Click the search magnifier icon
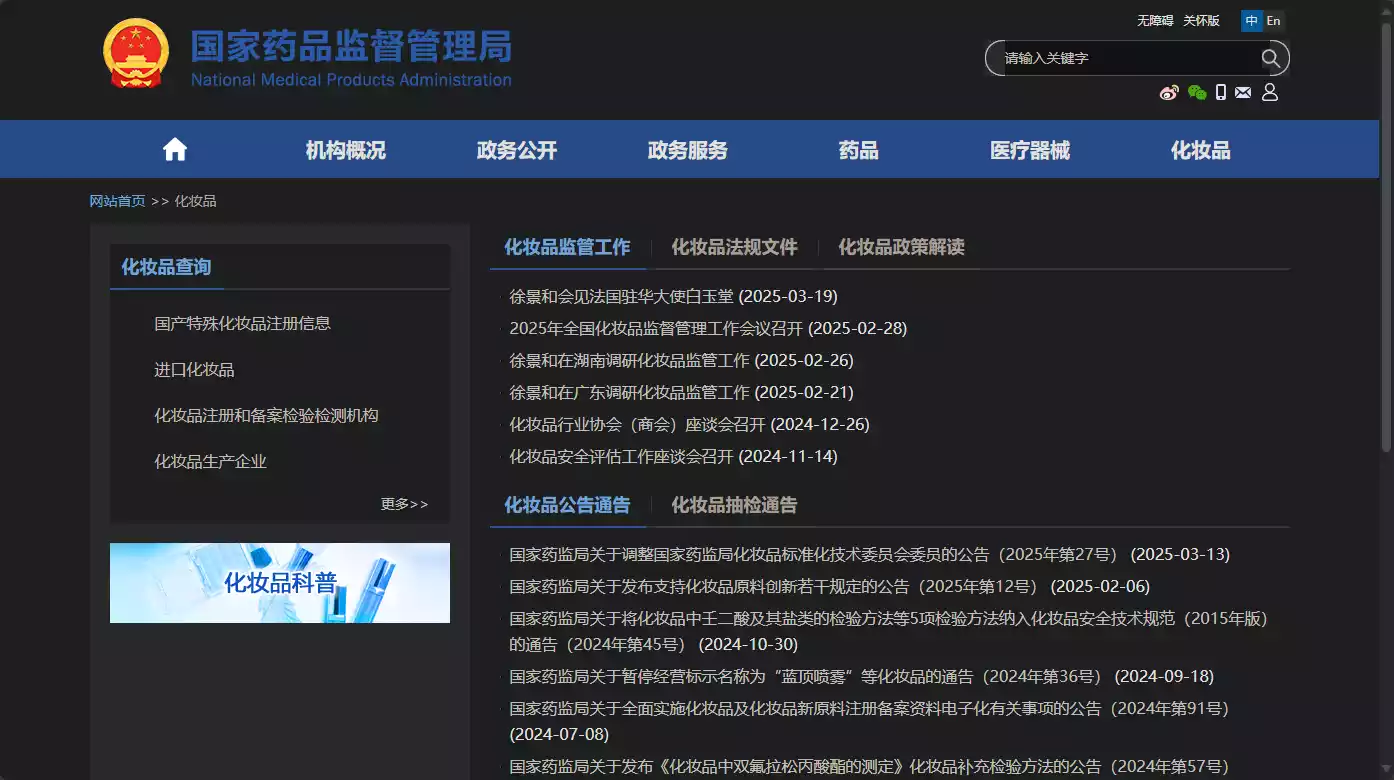The width and height of the screenshot is (1394, 780). (1271, 58)
